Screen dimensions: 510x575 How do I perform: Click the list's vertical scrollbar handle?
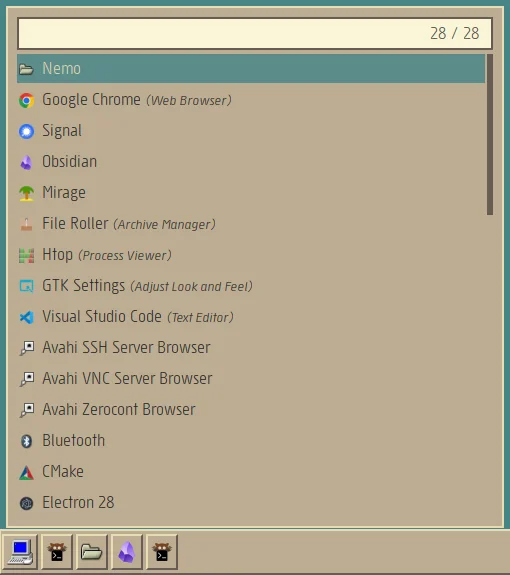(x=489, y=135)
